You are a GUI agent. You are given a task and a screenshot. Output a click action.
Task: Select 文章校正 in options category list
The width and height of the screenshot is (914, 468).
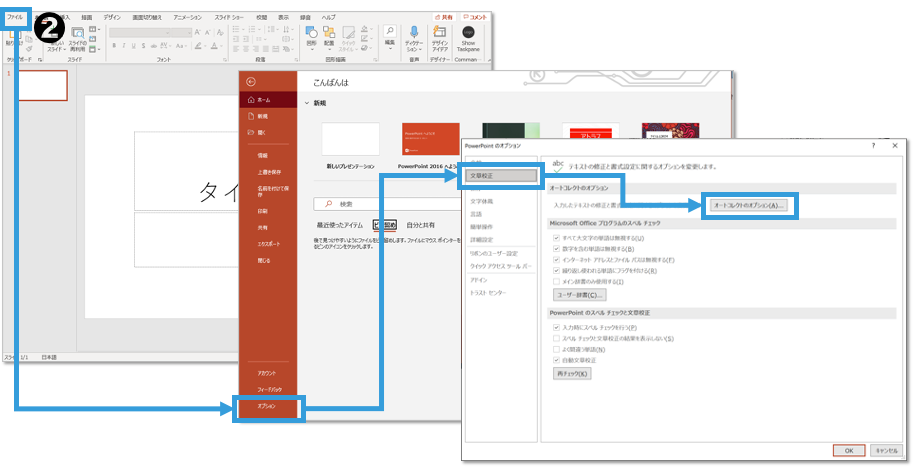(x=502, y=176)
